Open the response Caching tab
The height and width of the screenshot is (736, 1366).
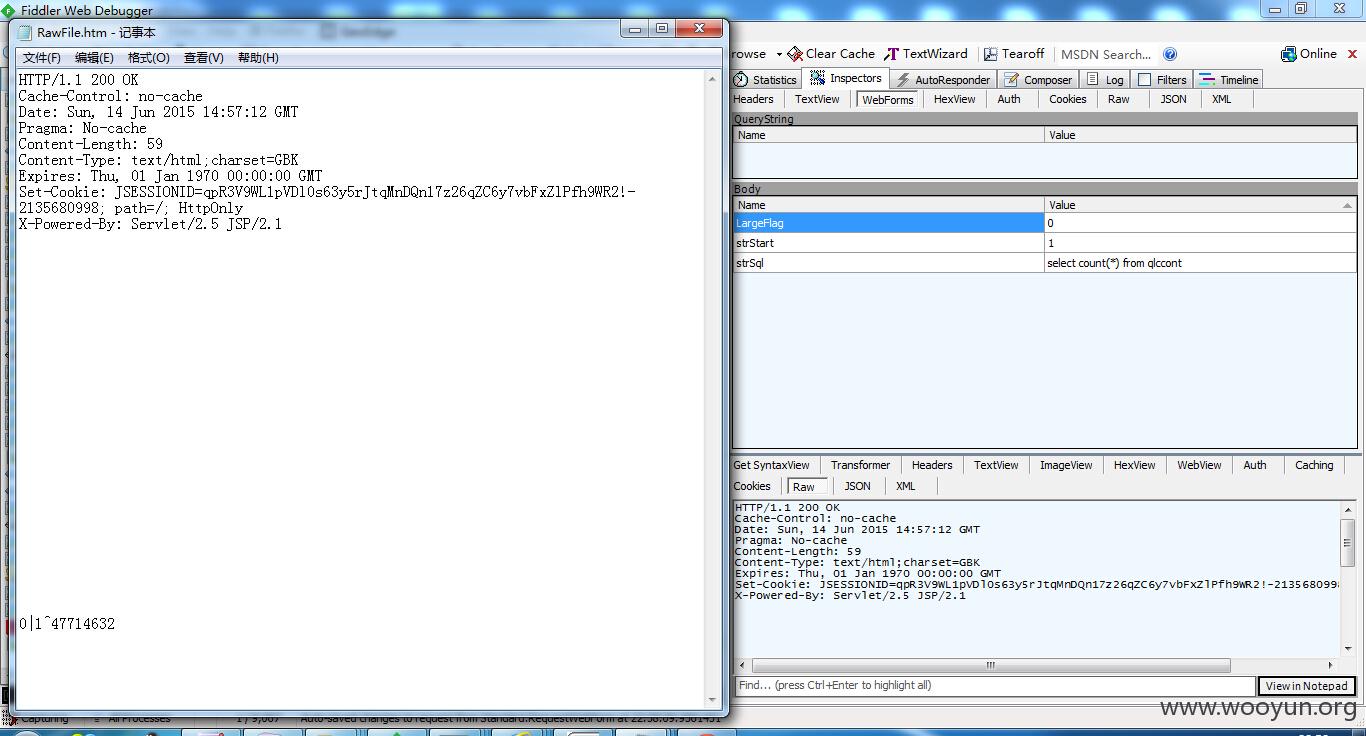[x=1314, y=465]
